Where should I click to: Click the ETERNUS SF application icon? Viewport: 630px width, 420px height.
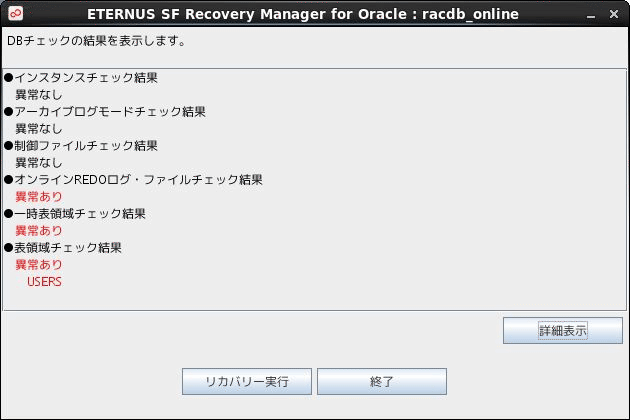point(15,14)
